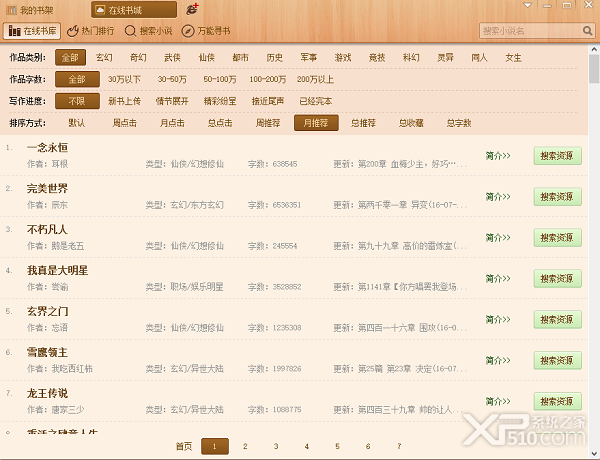The image size is (600, 460).
Task: Filter category by 科幻
Action: [x=411, y=58]
